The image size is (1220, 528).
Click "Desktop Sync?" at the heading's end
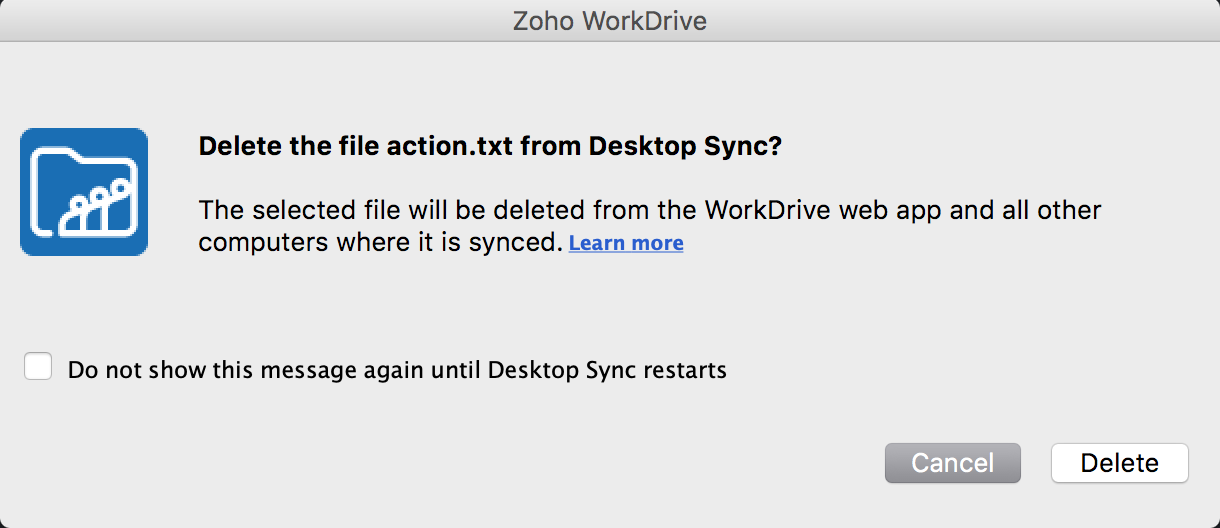click(x=685, y=146)
